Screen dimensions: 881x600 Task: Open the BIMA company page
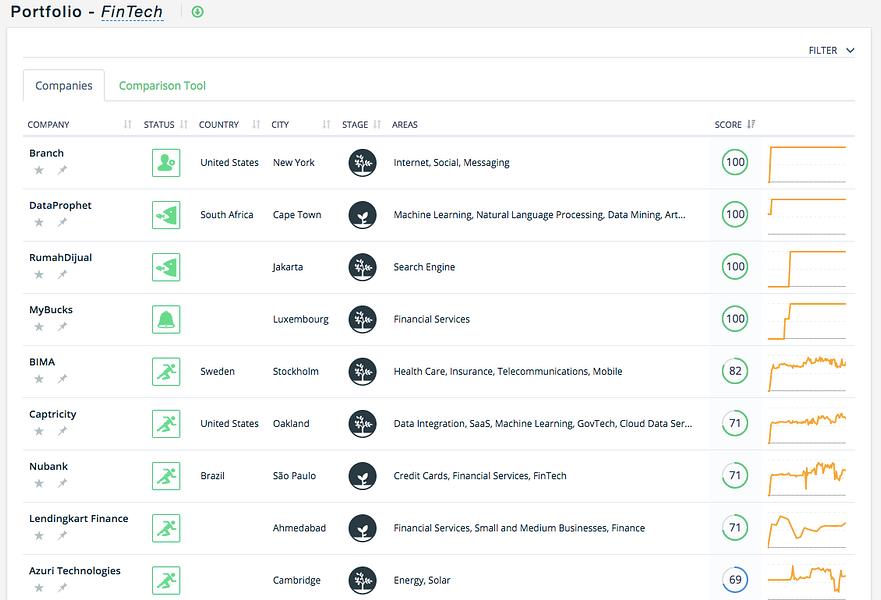[x=42, y=362]
